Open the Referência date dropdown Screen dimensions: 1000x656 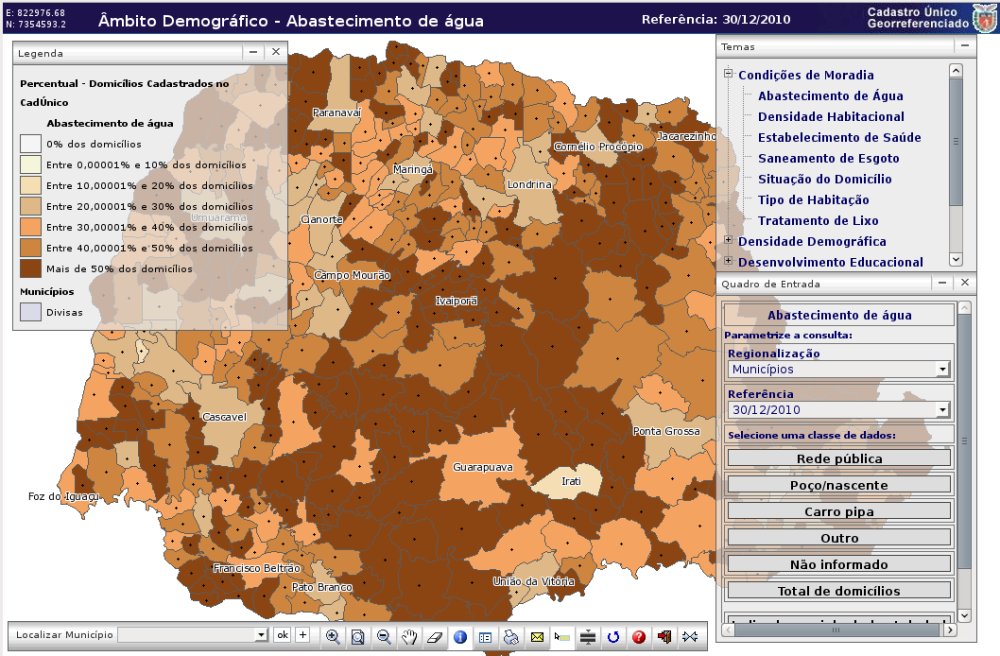(x=942, y=410)
